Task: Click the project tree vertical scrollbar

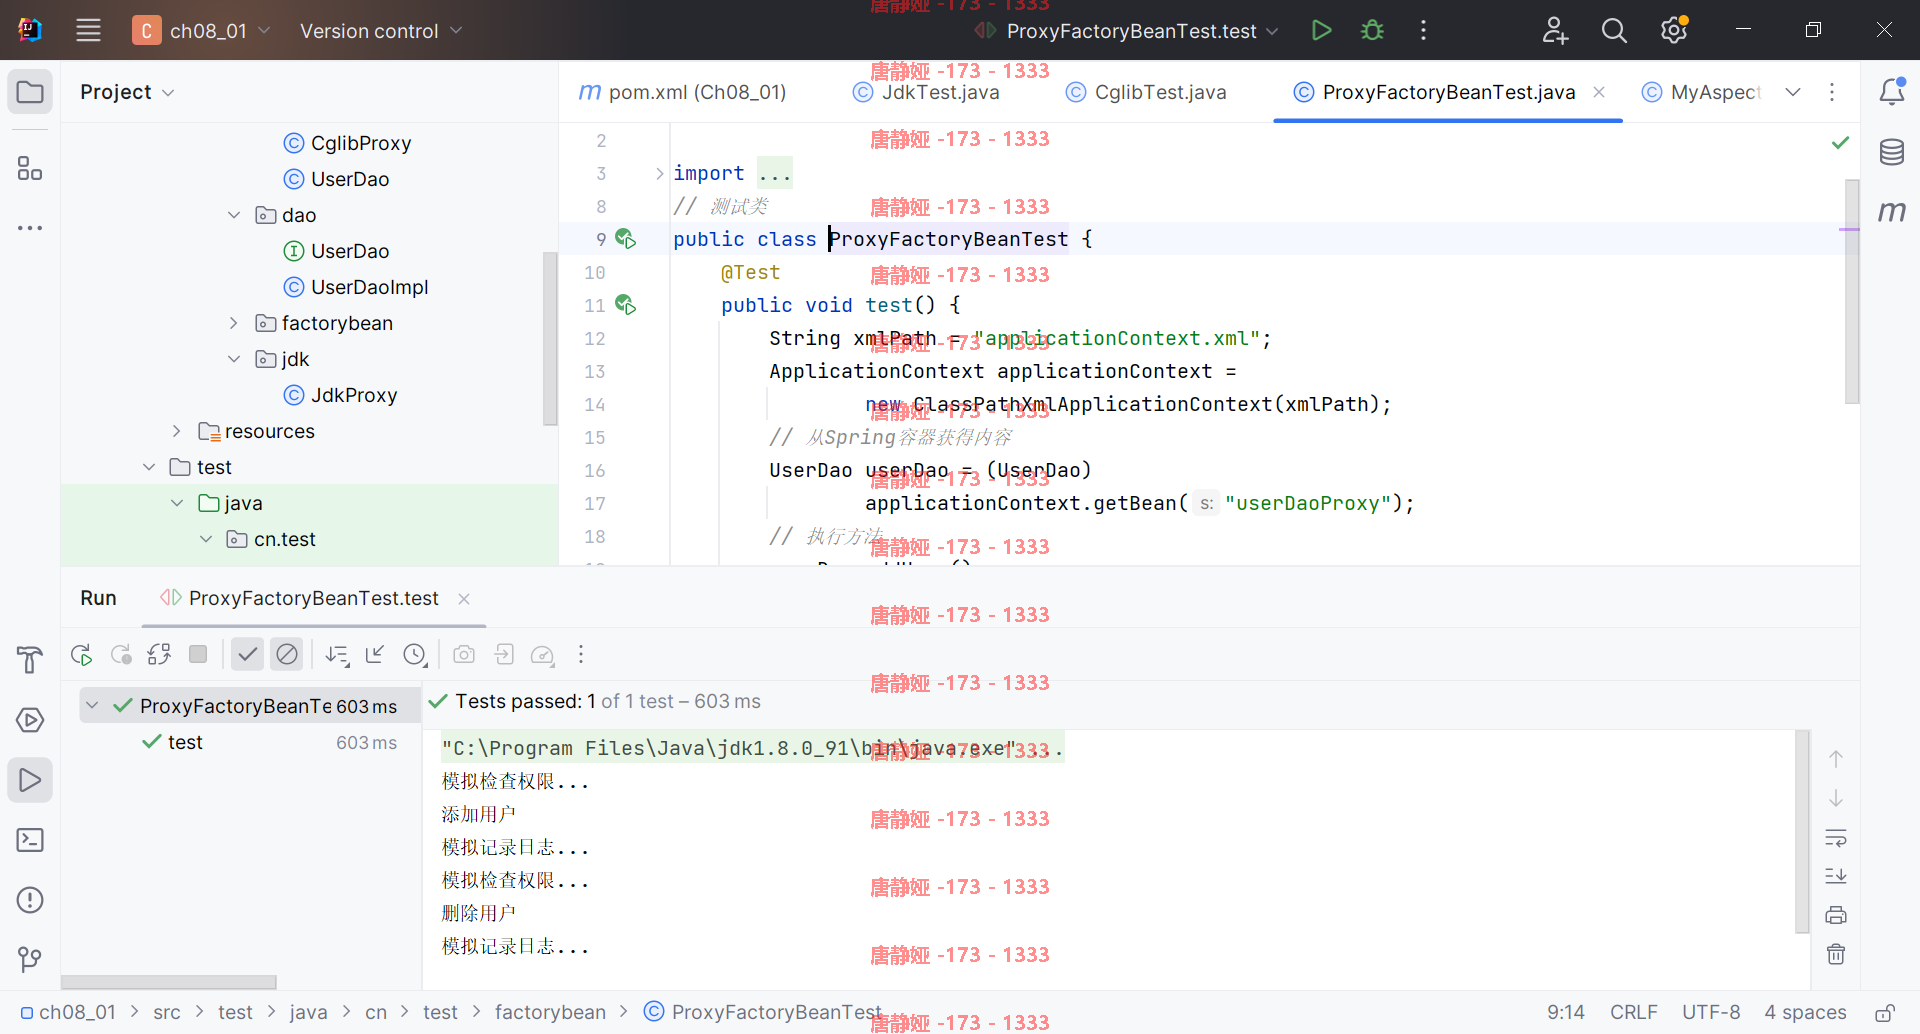Action: 550,339
